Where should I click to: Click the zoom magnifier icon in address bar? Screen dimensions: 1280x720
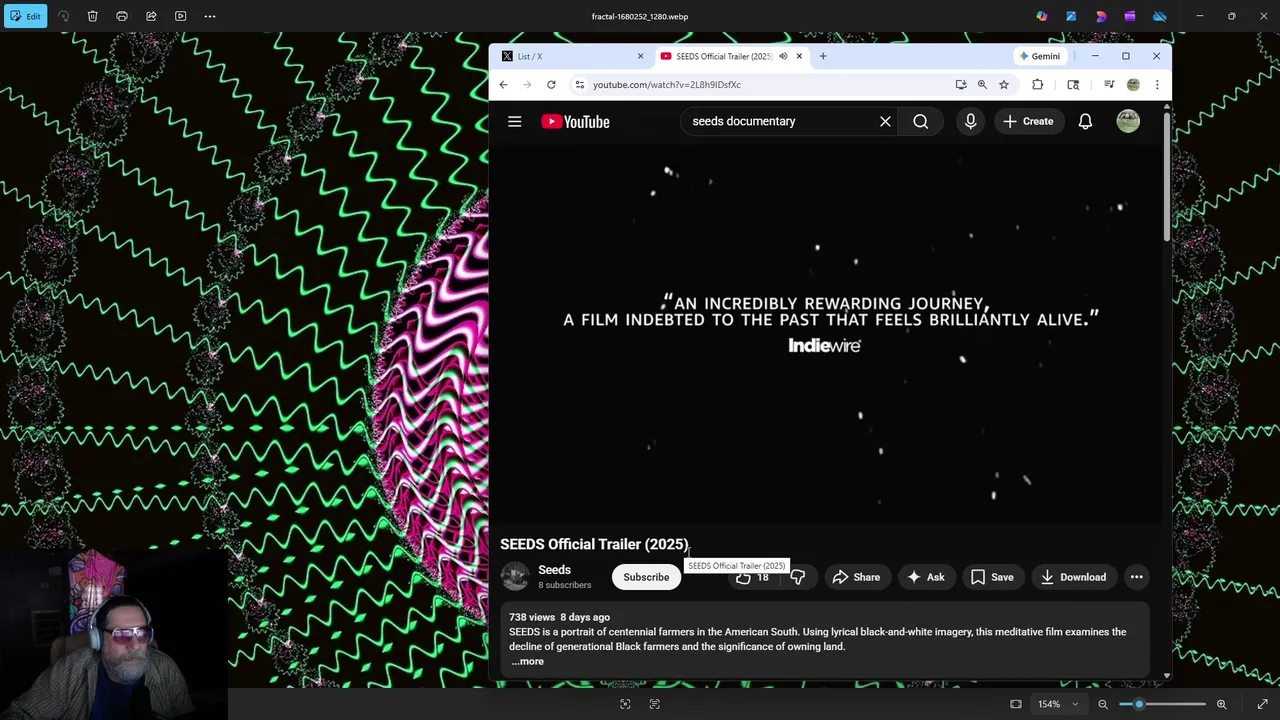(982, 85)
